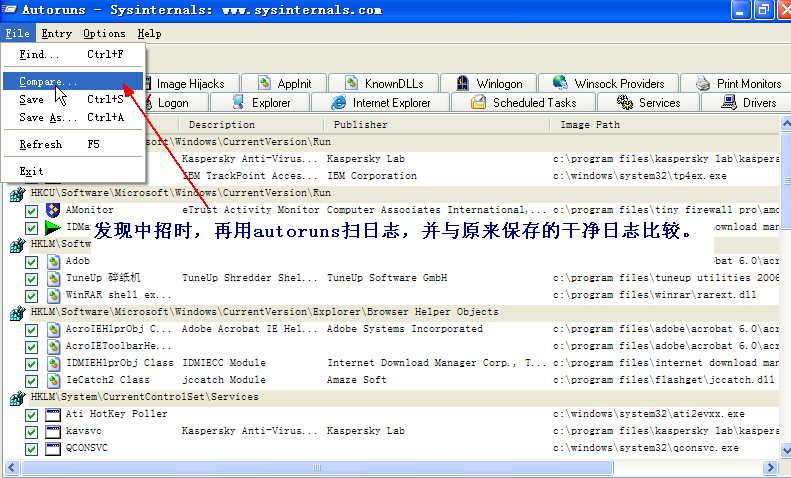Click the Winsock Providers globe icon
This screenshot has height=478, width=791.
(560, 82)
